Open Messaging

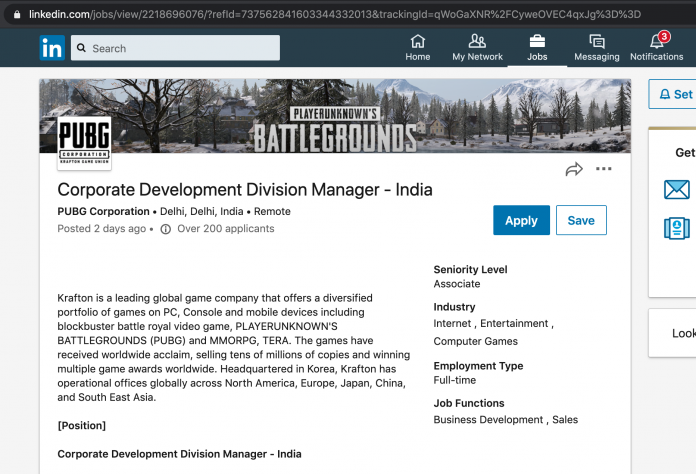point(596,47)
